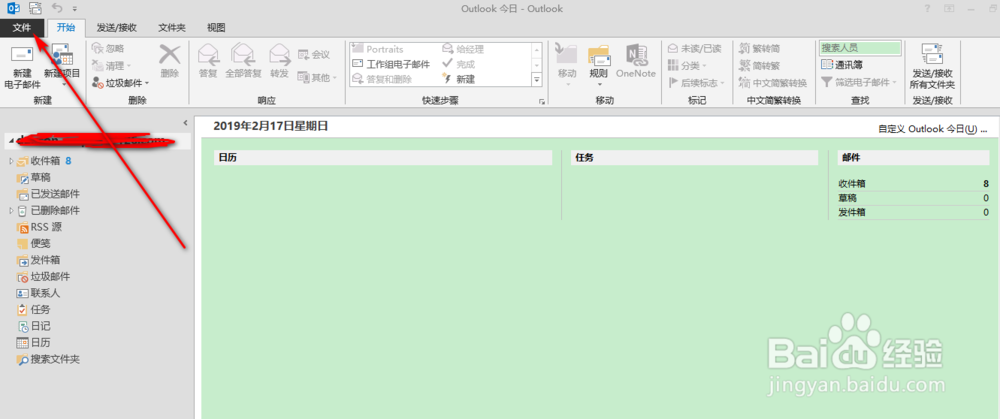Select the 给经理 quick step
The width and height of the screenshot is (1000, 419).
pos(463,49)
